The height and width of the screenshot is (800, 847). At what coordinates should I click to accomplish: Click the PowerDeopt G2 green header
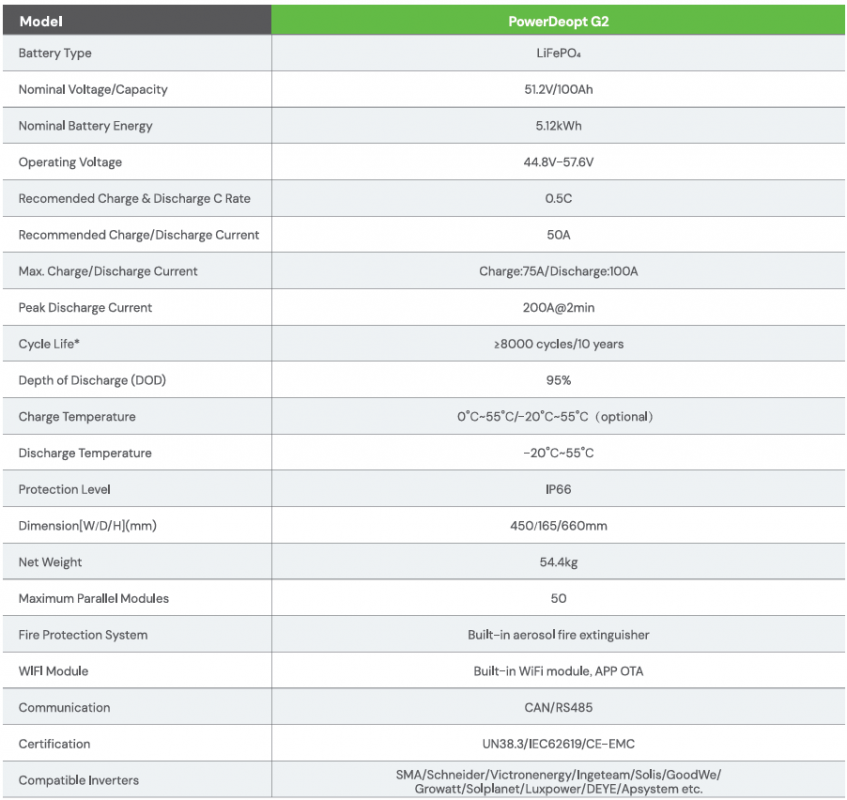point(558,20)
